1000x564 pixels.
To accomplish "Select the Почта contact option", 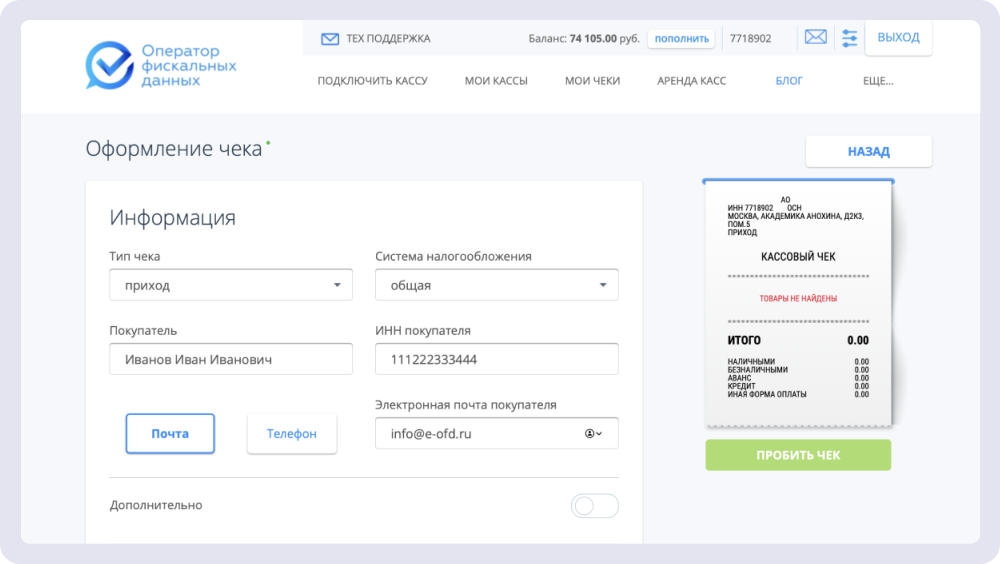I will (170, 434).
